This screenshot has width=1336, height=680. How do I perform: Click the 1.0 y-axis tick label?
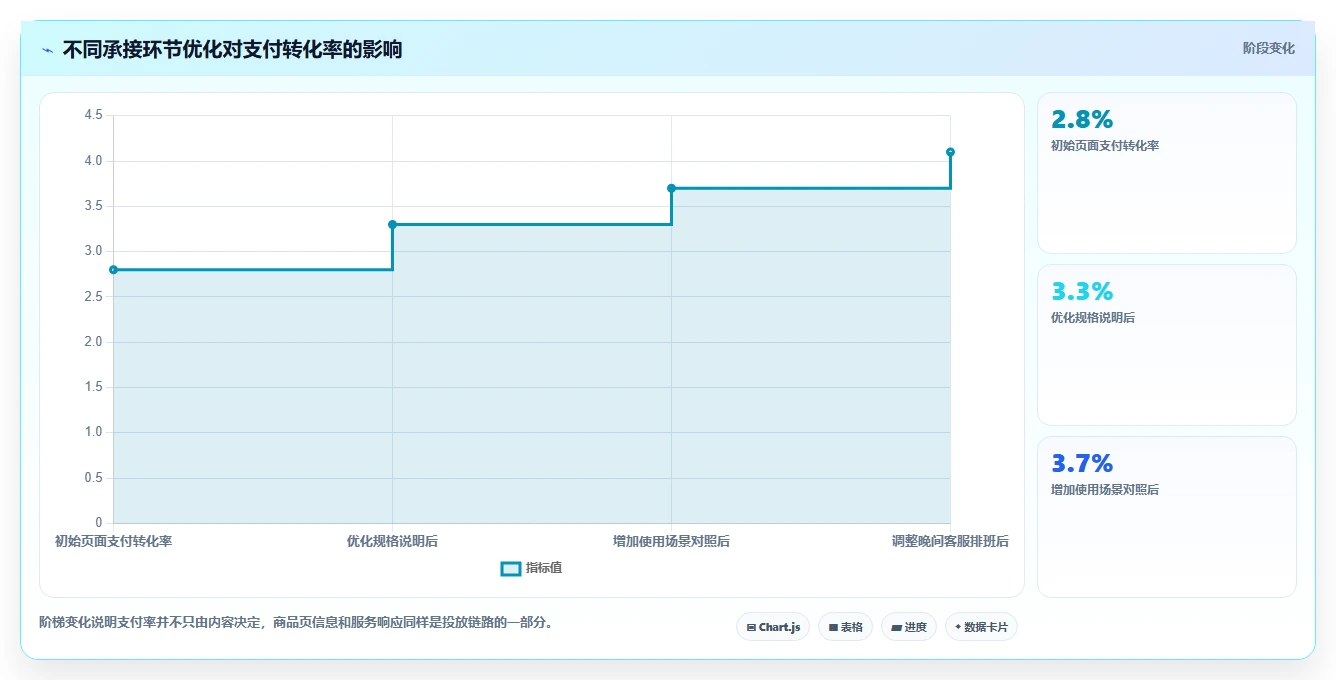[x=93, y=432]
